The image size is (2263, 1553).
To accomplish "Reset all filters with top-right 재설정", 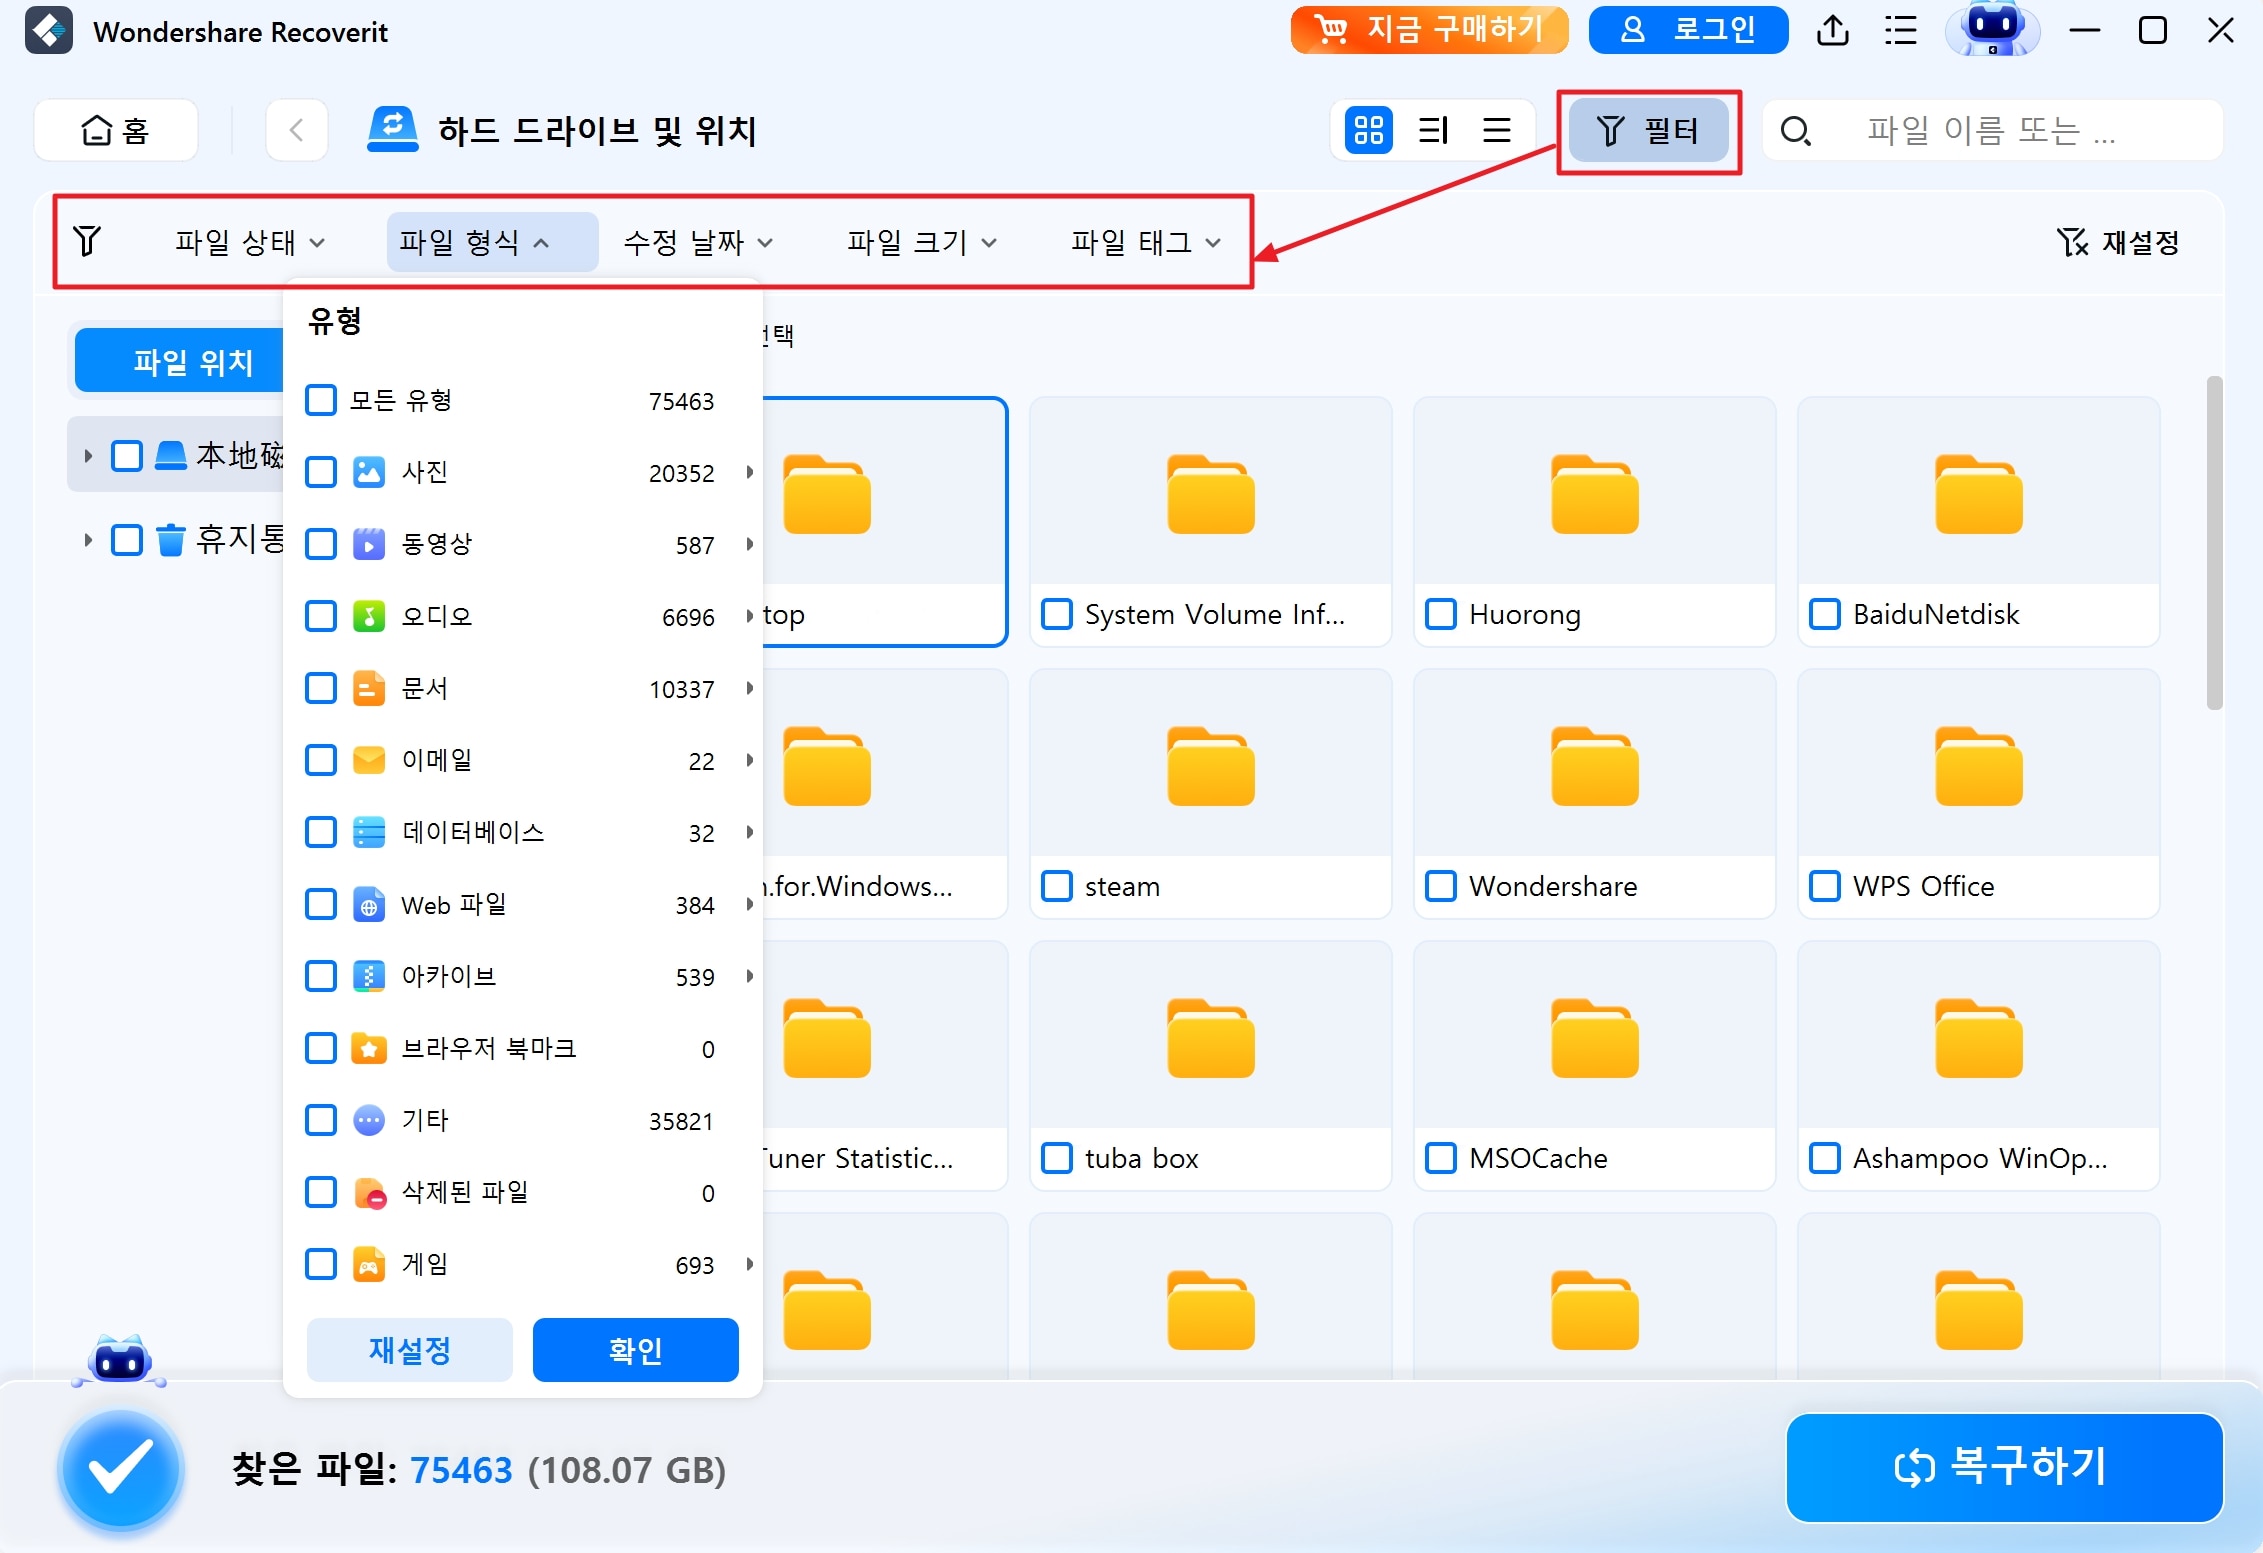I will (x=2119, y=242).
